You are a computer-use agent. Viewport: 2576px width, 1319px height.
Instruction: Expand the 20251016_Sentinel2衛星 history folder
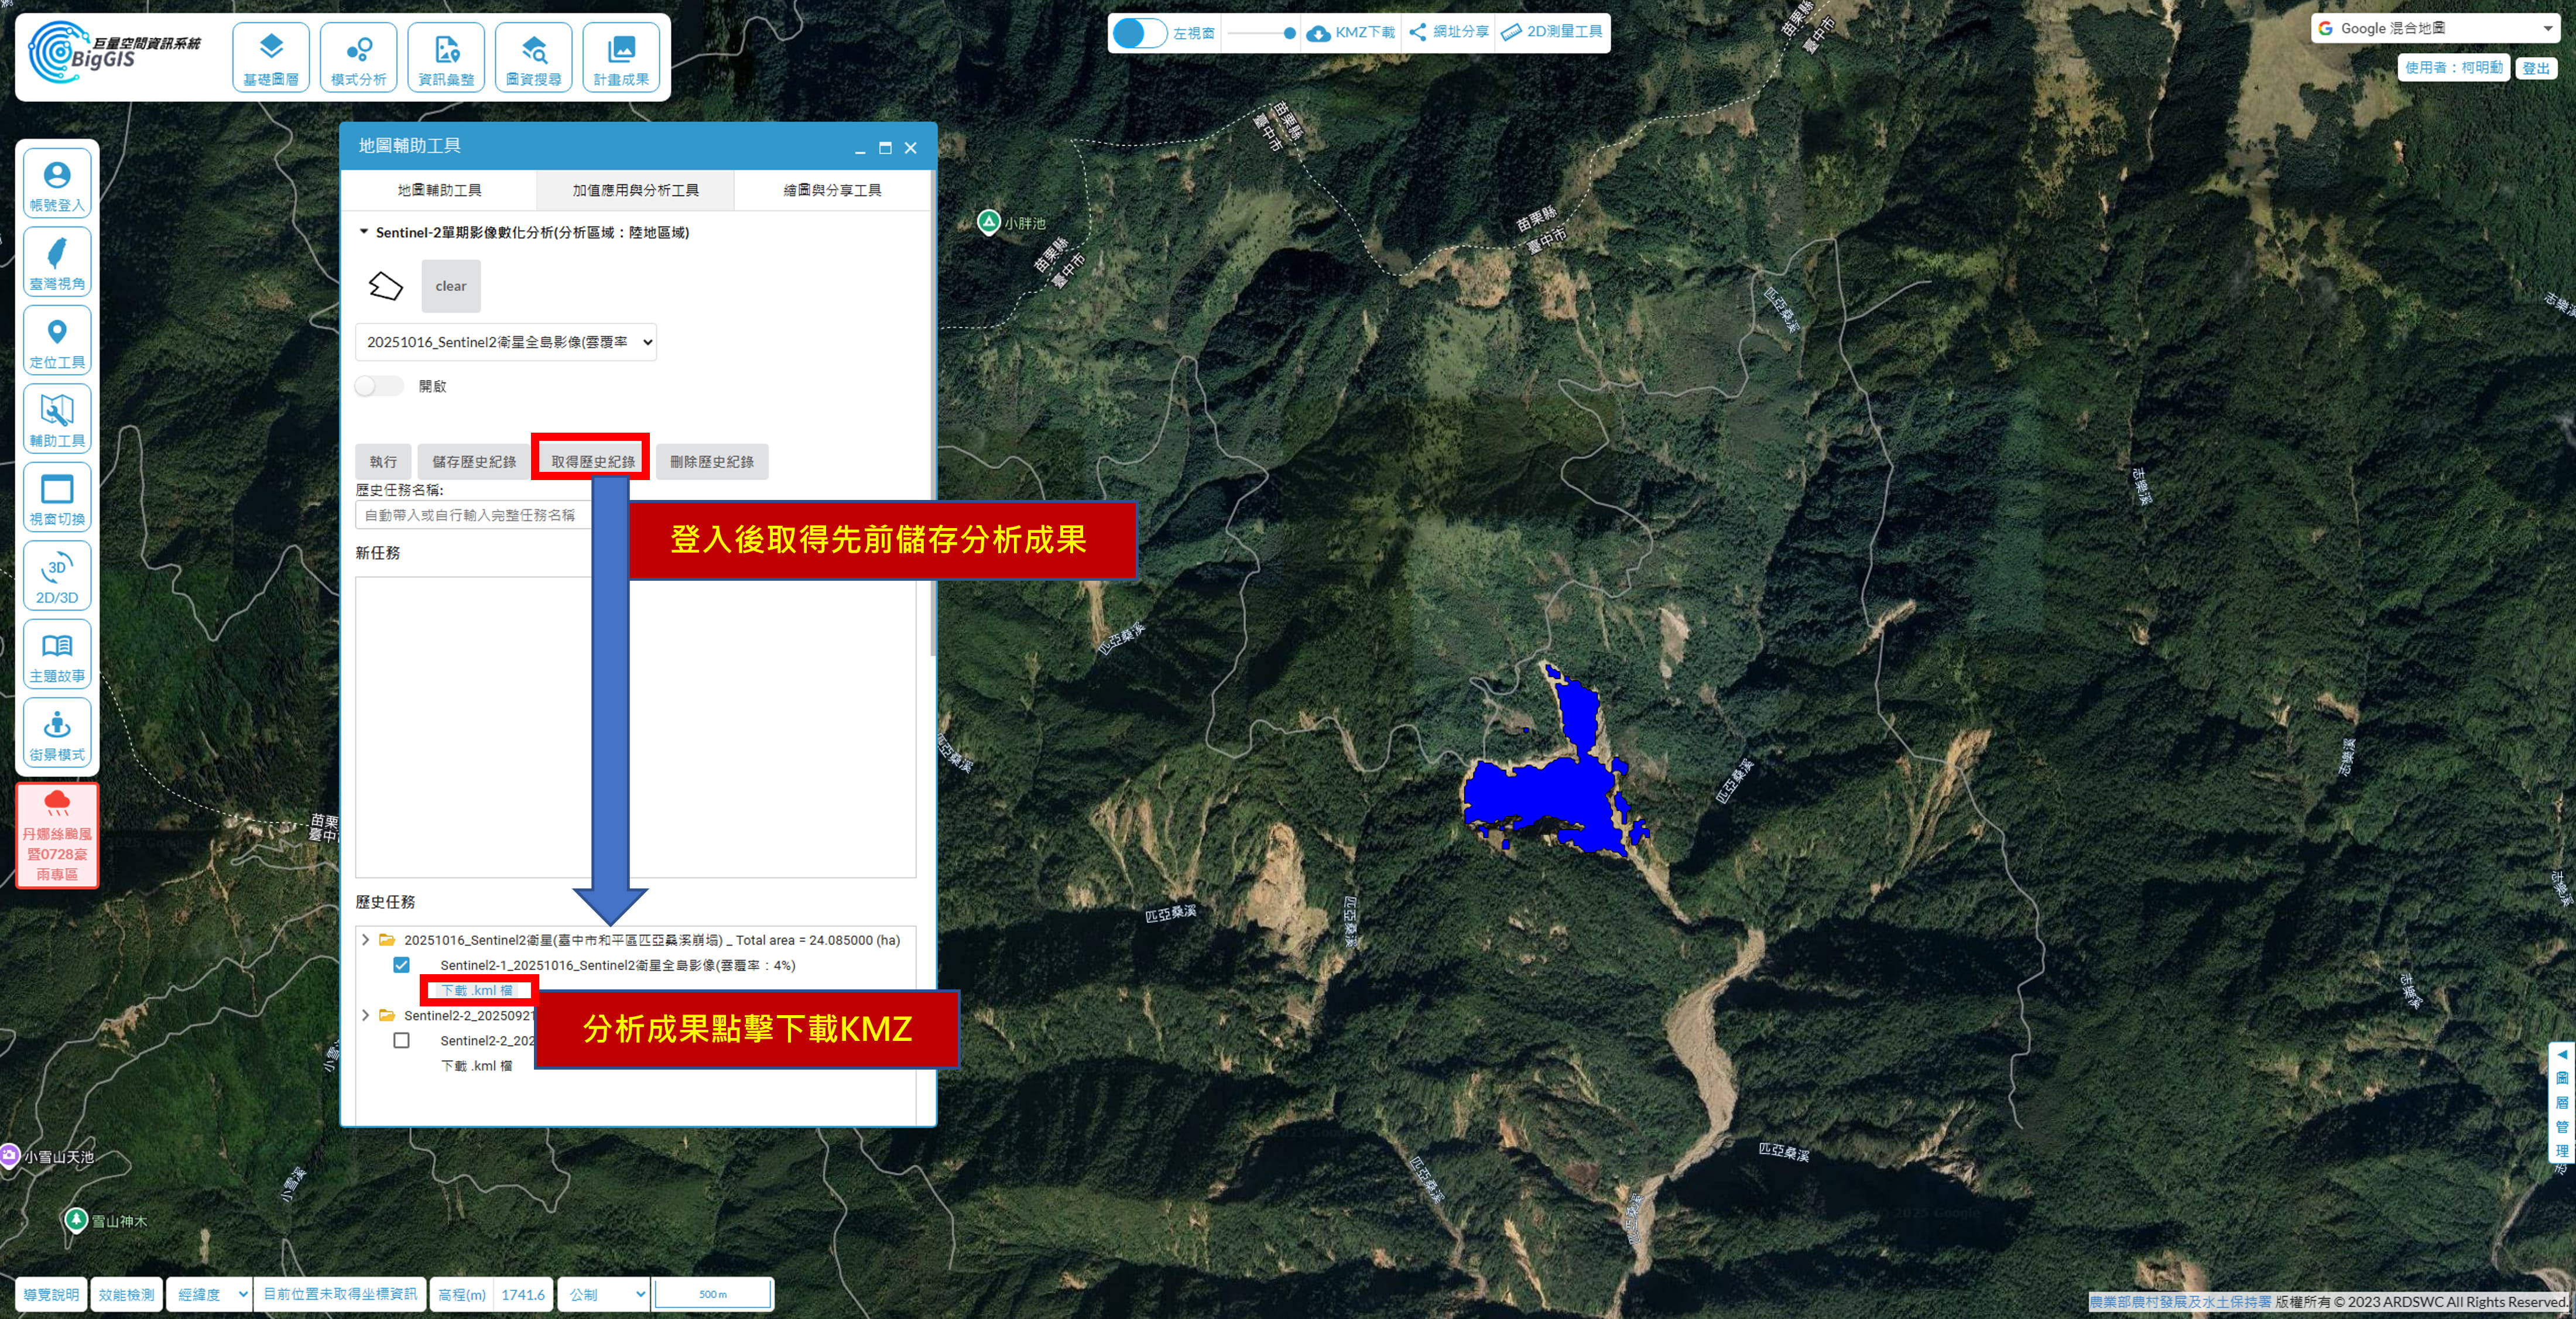(x=365, y=940)
